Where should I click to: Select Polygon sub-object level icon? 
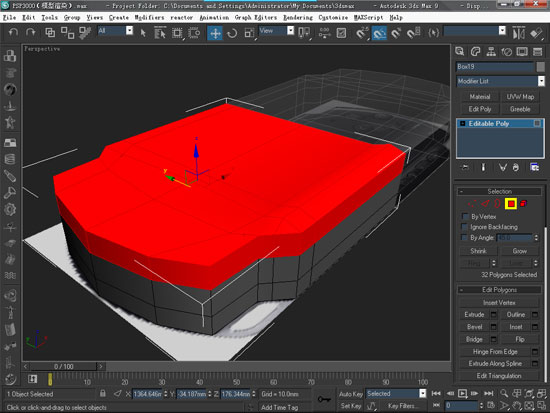(511, 204)
